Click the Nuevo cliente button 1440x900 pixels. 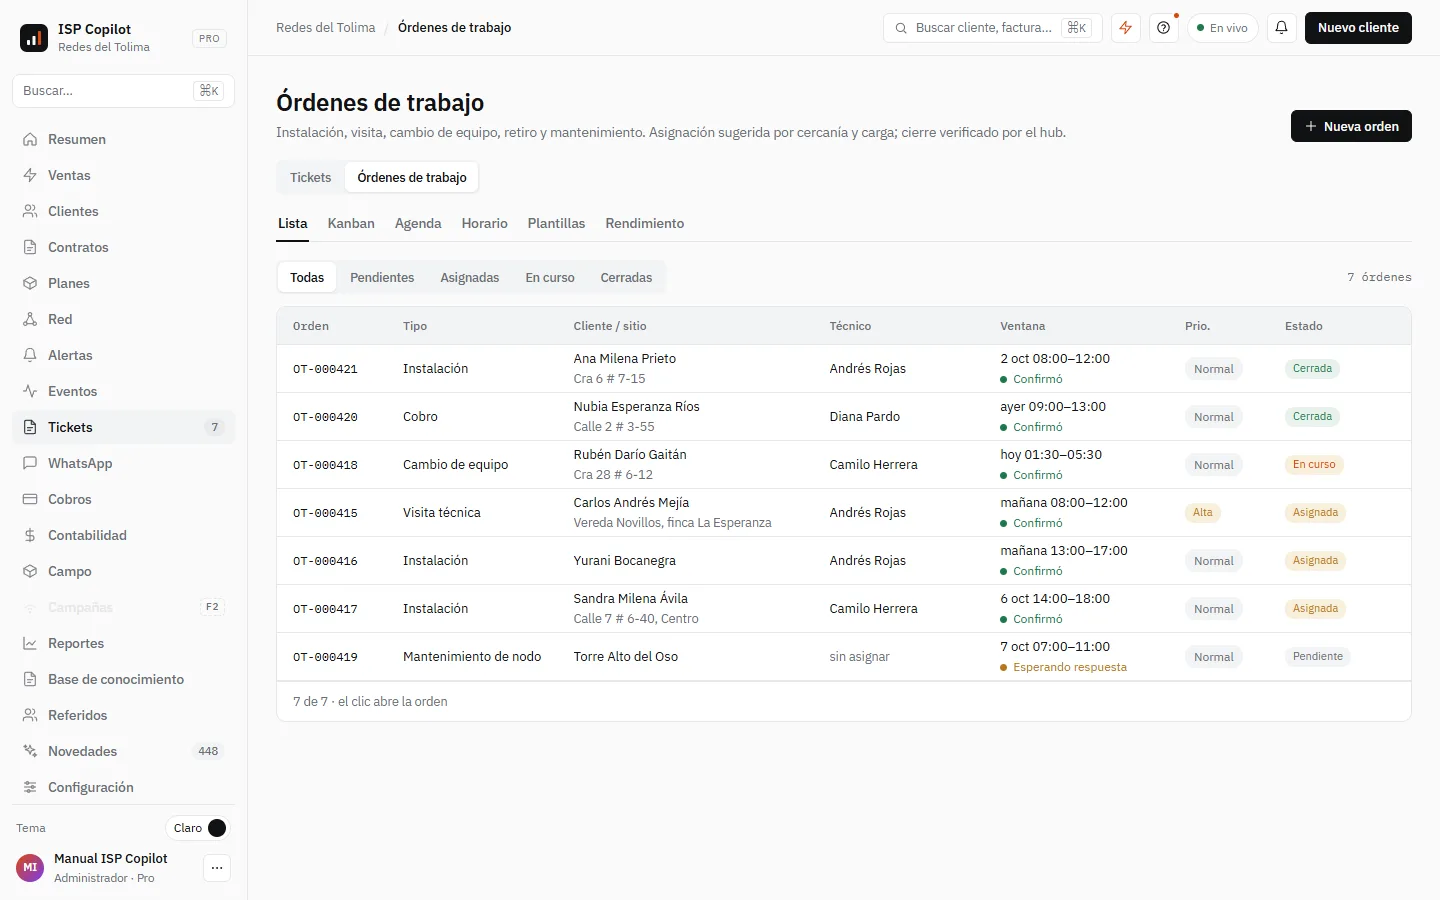click(x=1358, y=28)
